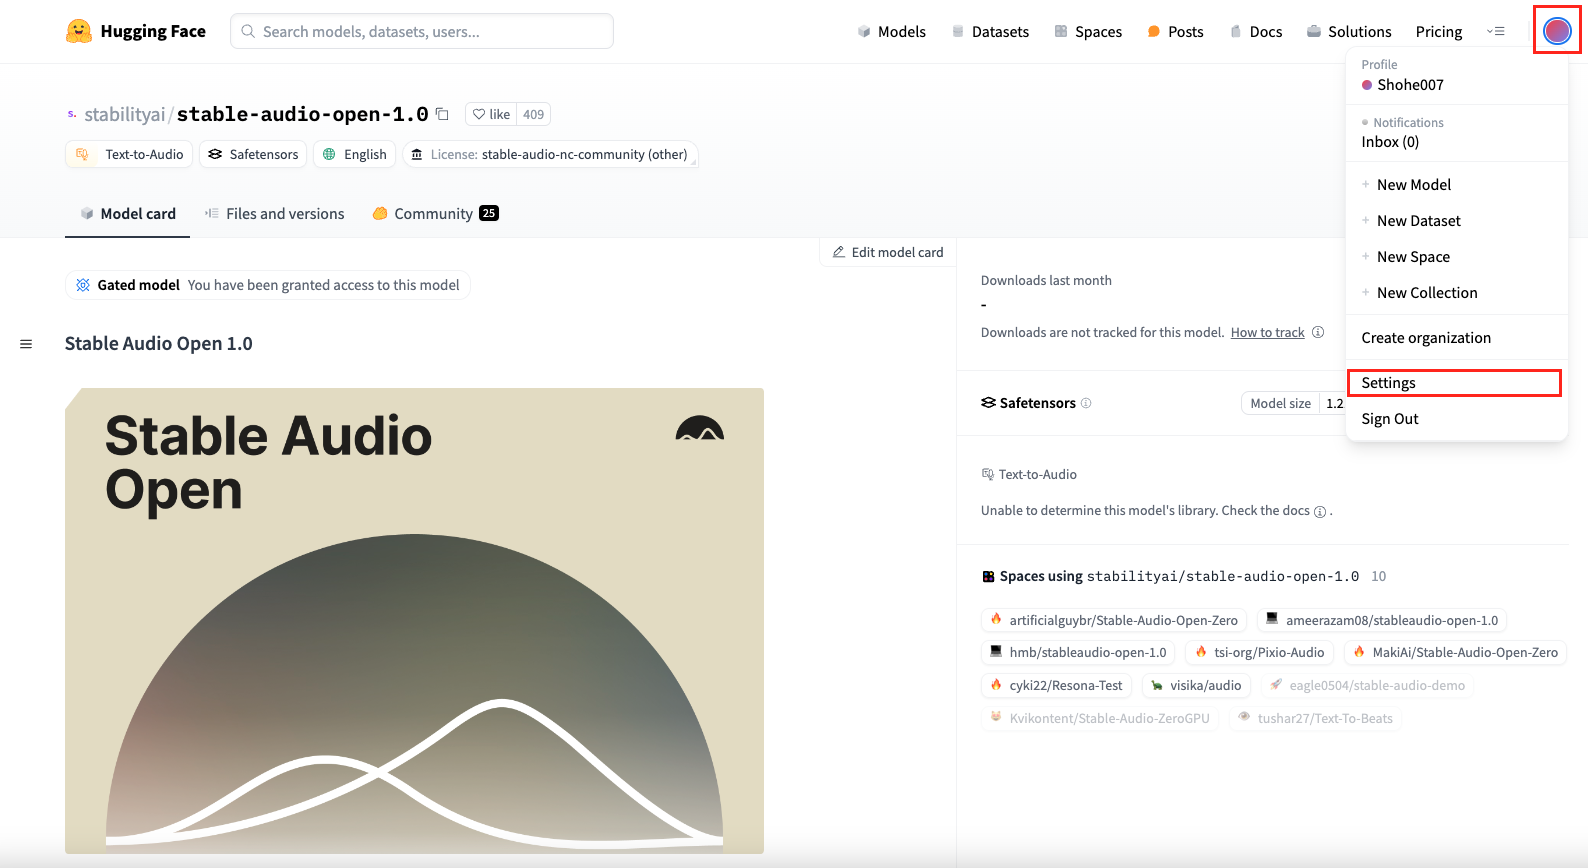Click the Hugging Face logo icon
Screen dimensions: 1588x868
click(x=79, y=31)
